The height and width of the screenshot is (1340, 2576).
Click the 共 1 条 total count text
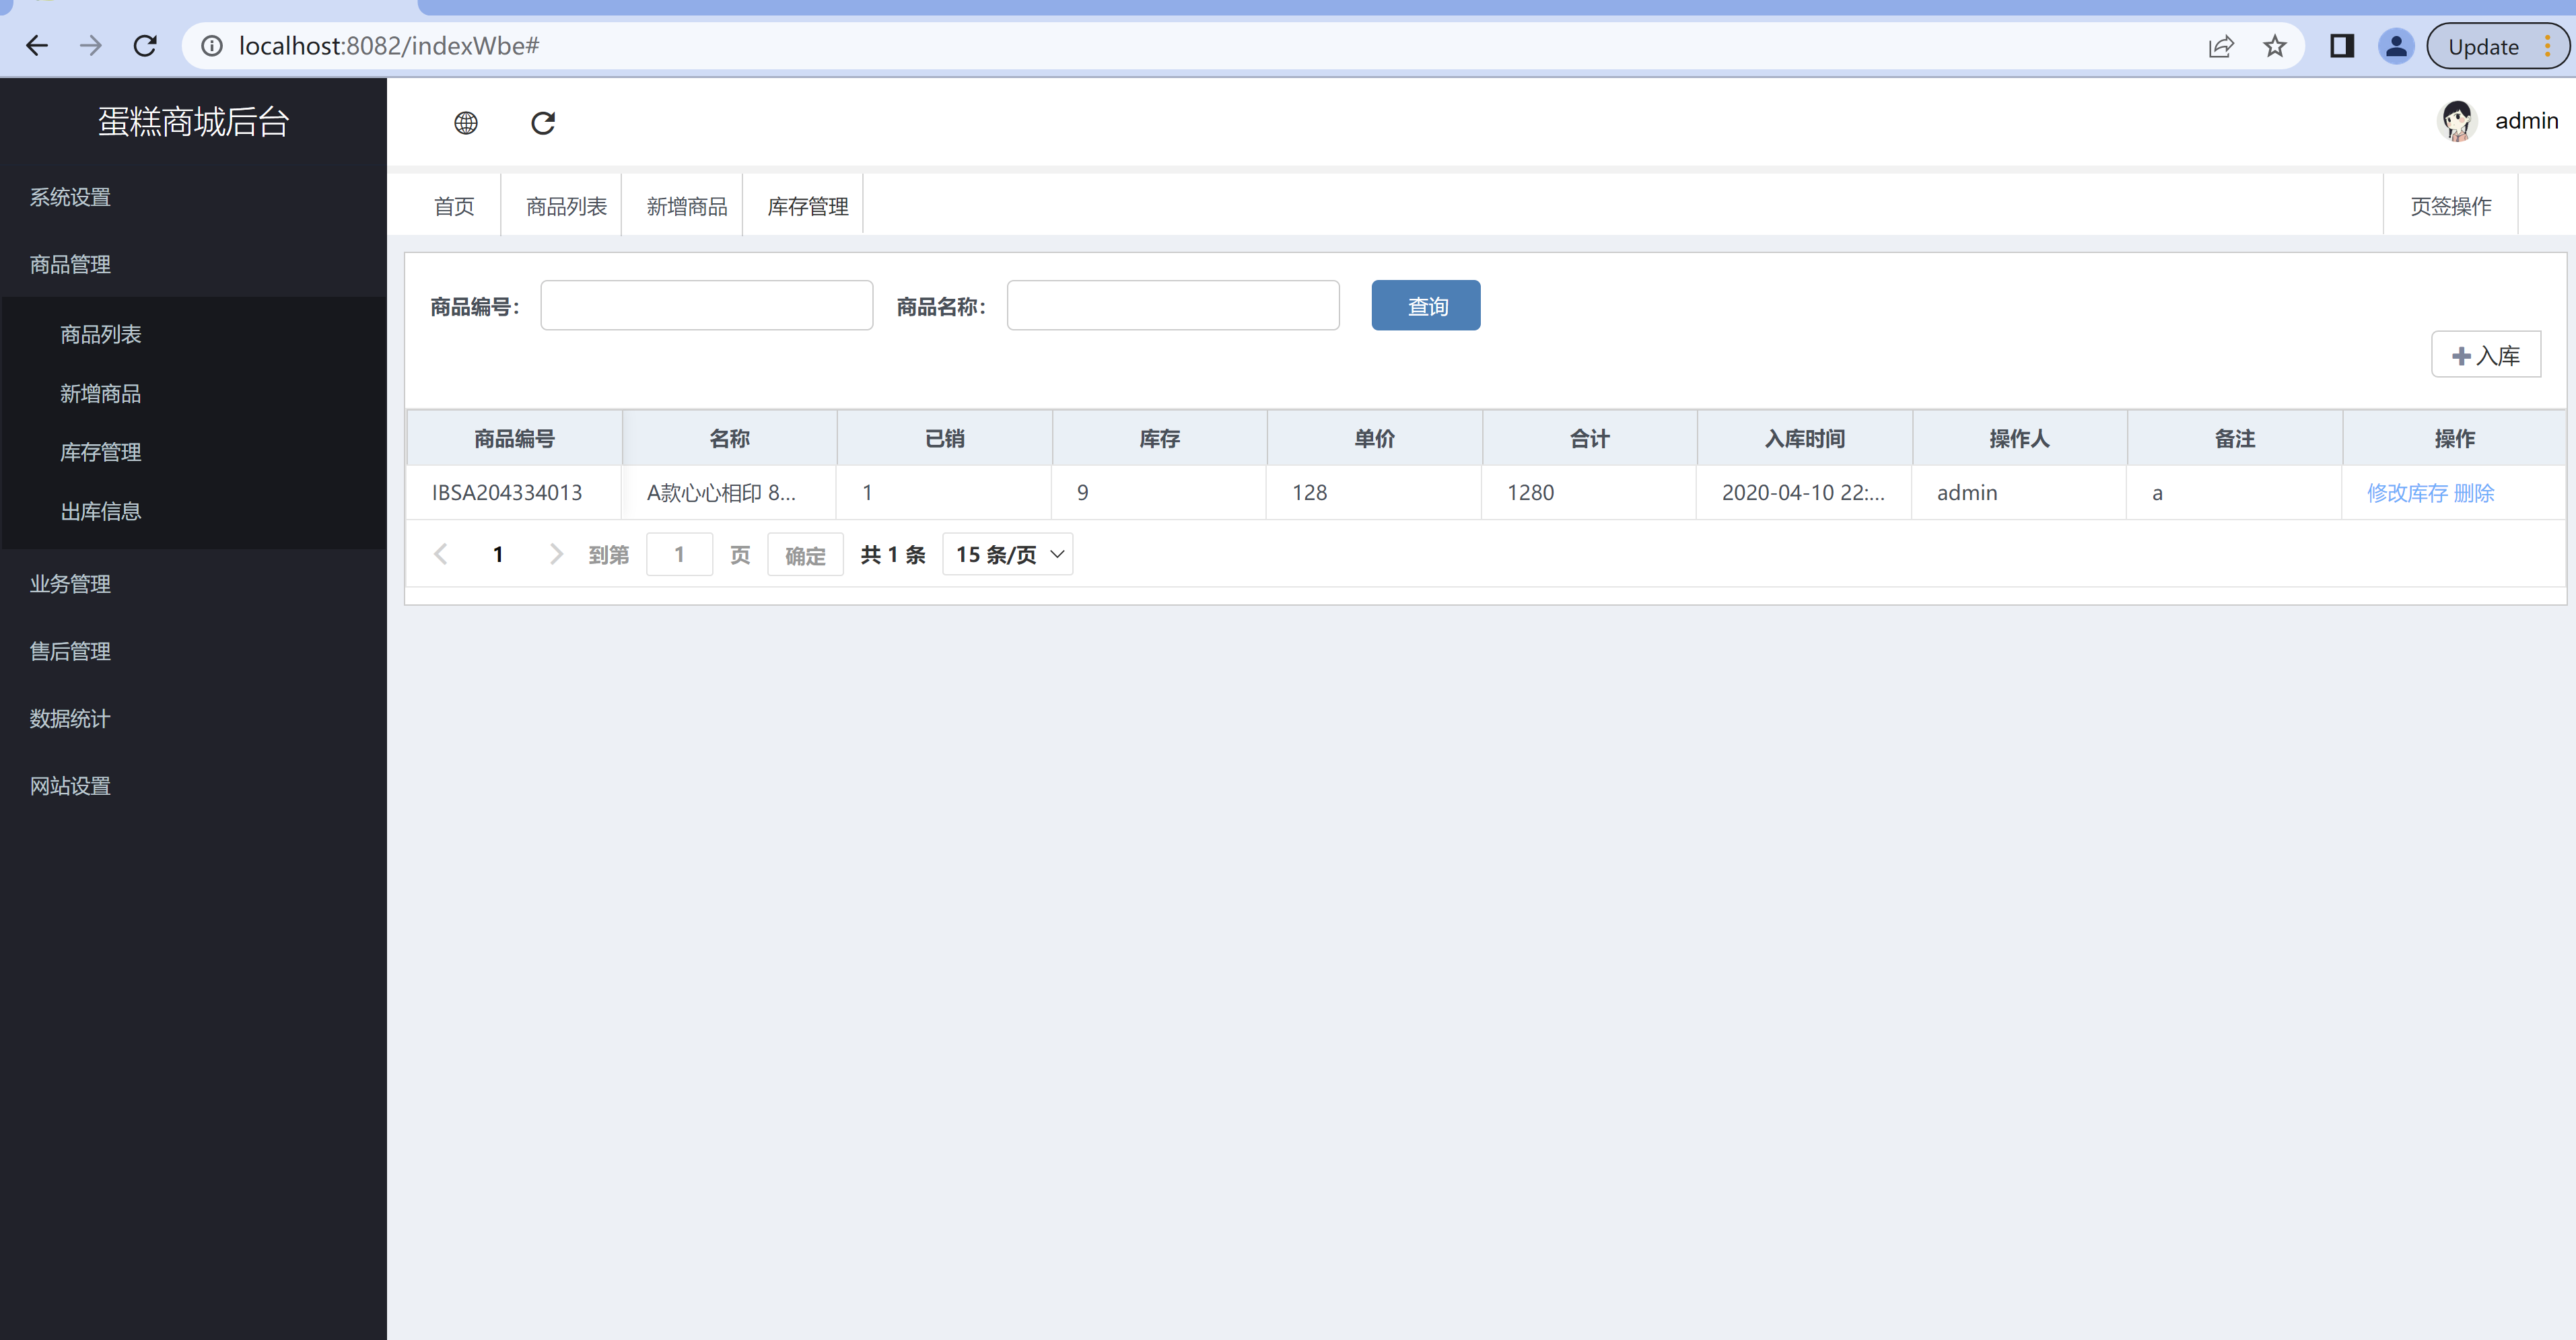pyautogui.click(x=893, y=554)
